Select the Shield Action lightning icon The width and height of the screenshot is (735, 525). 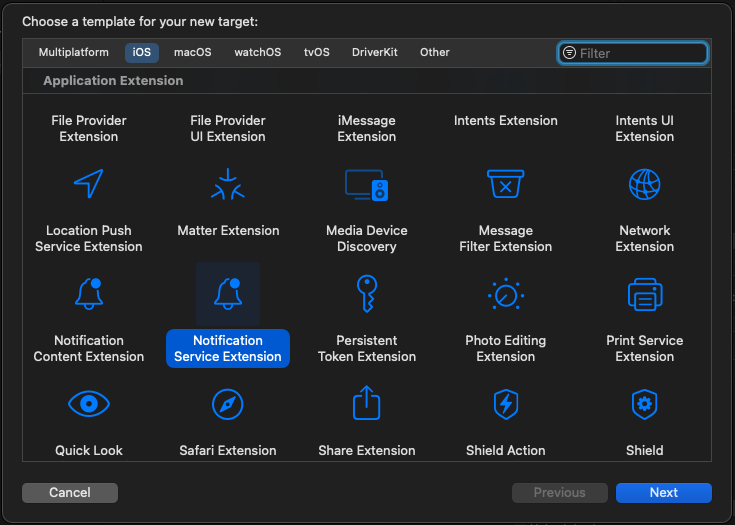[506, 404]
